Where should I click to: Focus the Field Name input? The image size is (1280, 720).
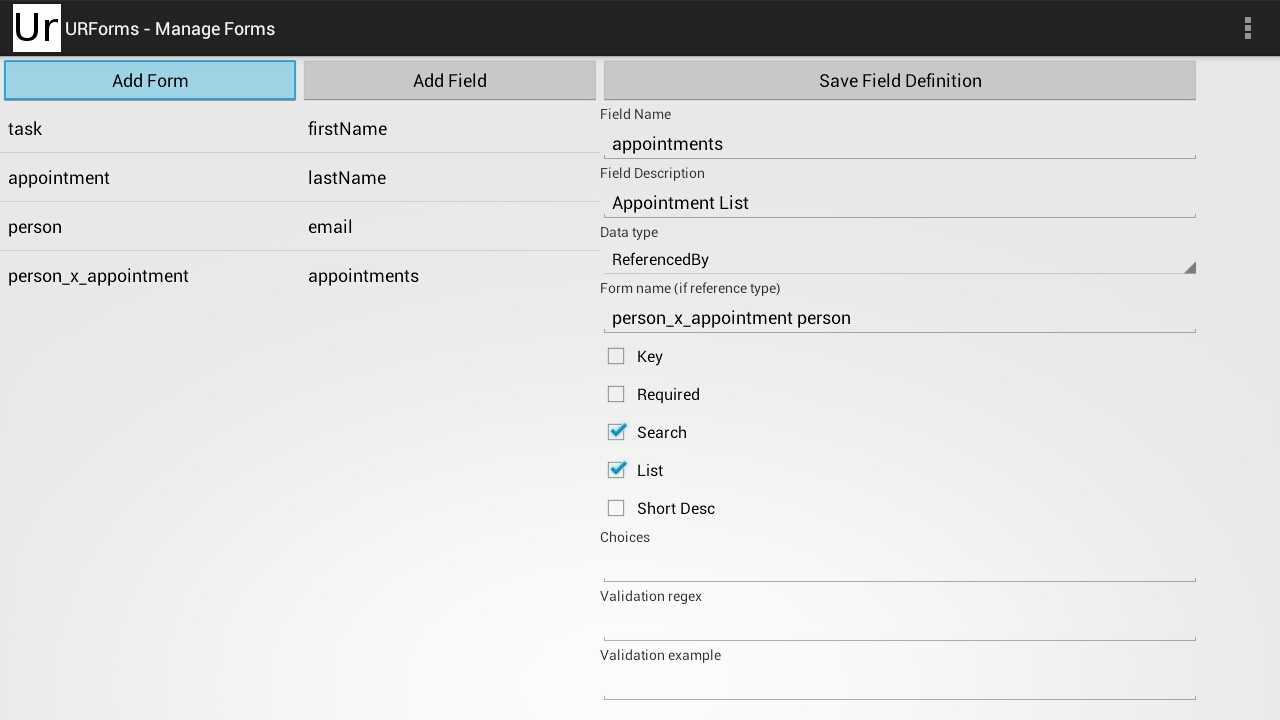point(900,144)
